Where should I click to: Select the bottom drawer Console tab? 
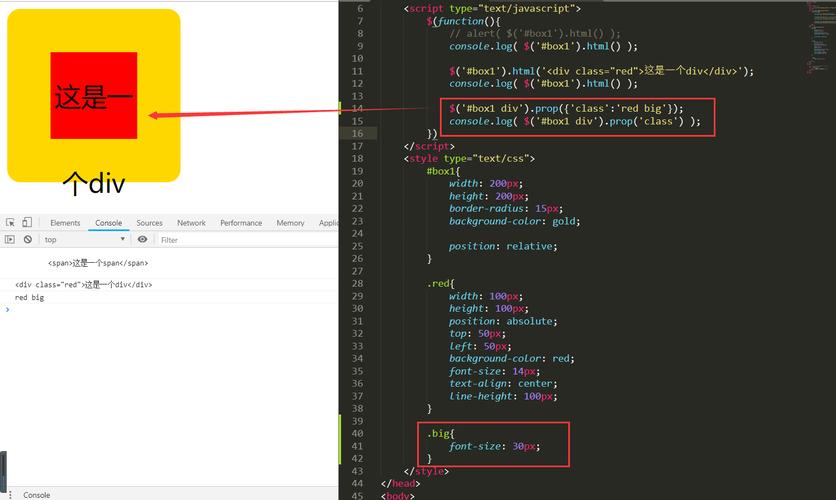37,494
